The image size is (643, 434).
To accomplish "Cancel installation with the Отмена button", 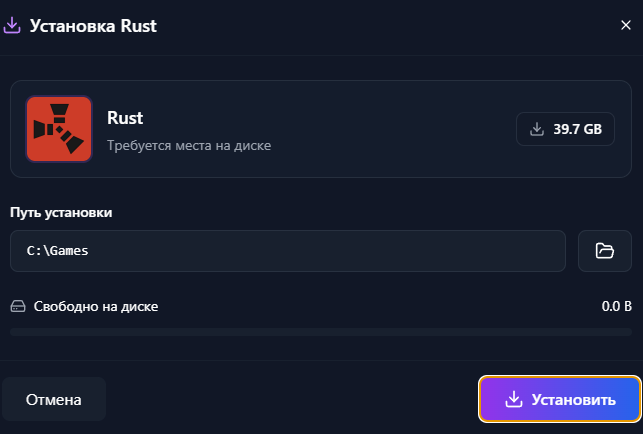I will point(54,399).
